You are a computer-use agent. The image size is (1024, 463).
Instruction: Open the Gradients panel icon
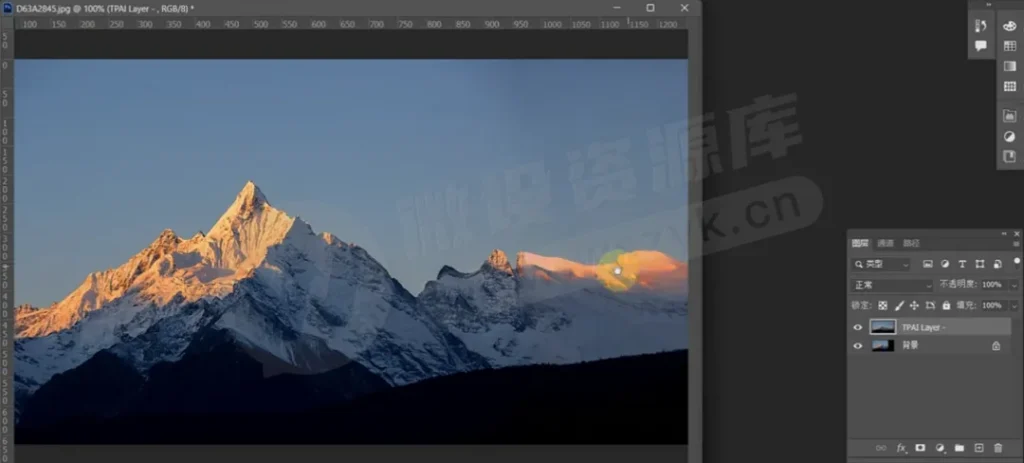point(1010,66)
